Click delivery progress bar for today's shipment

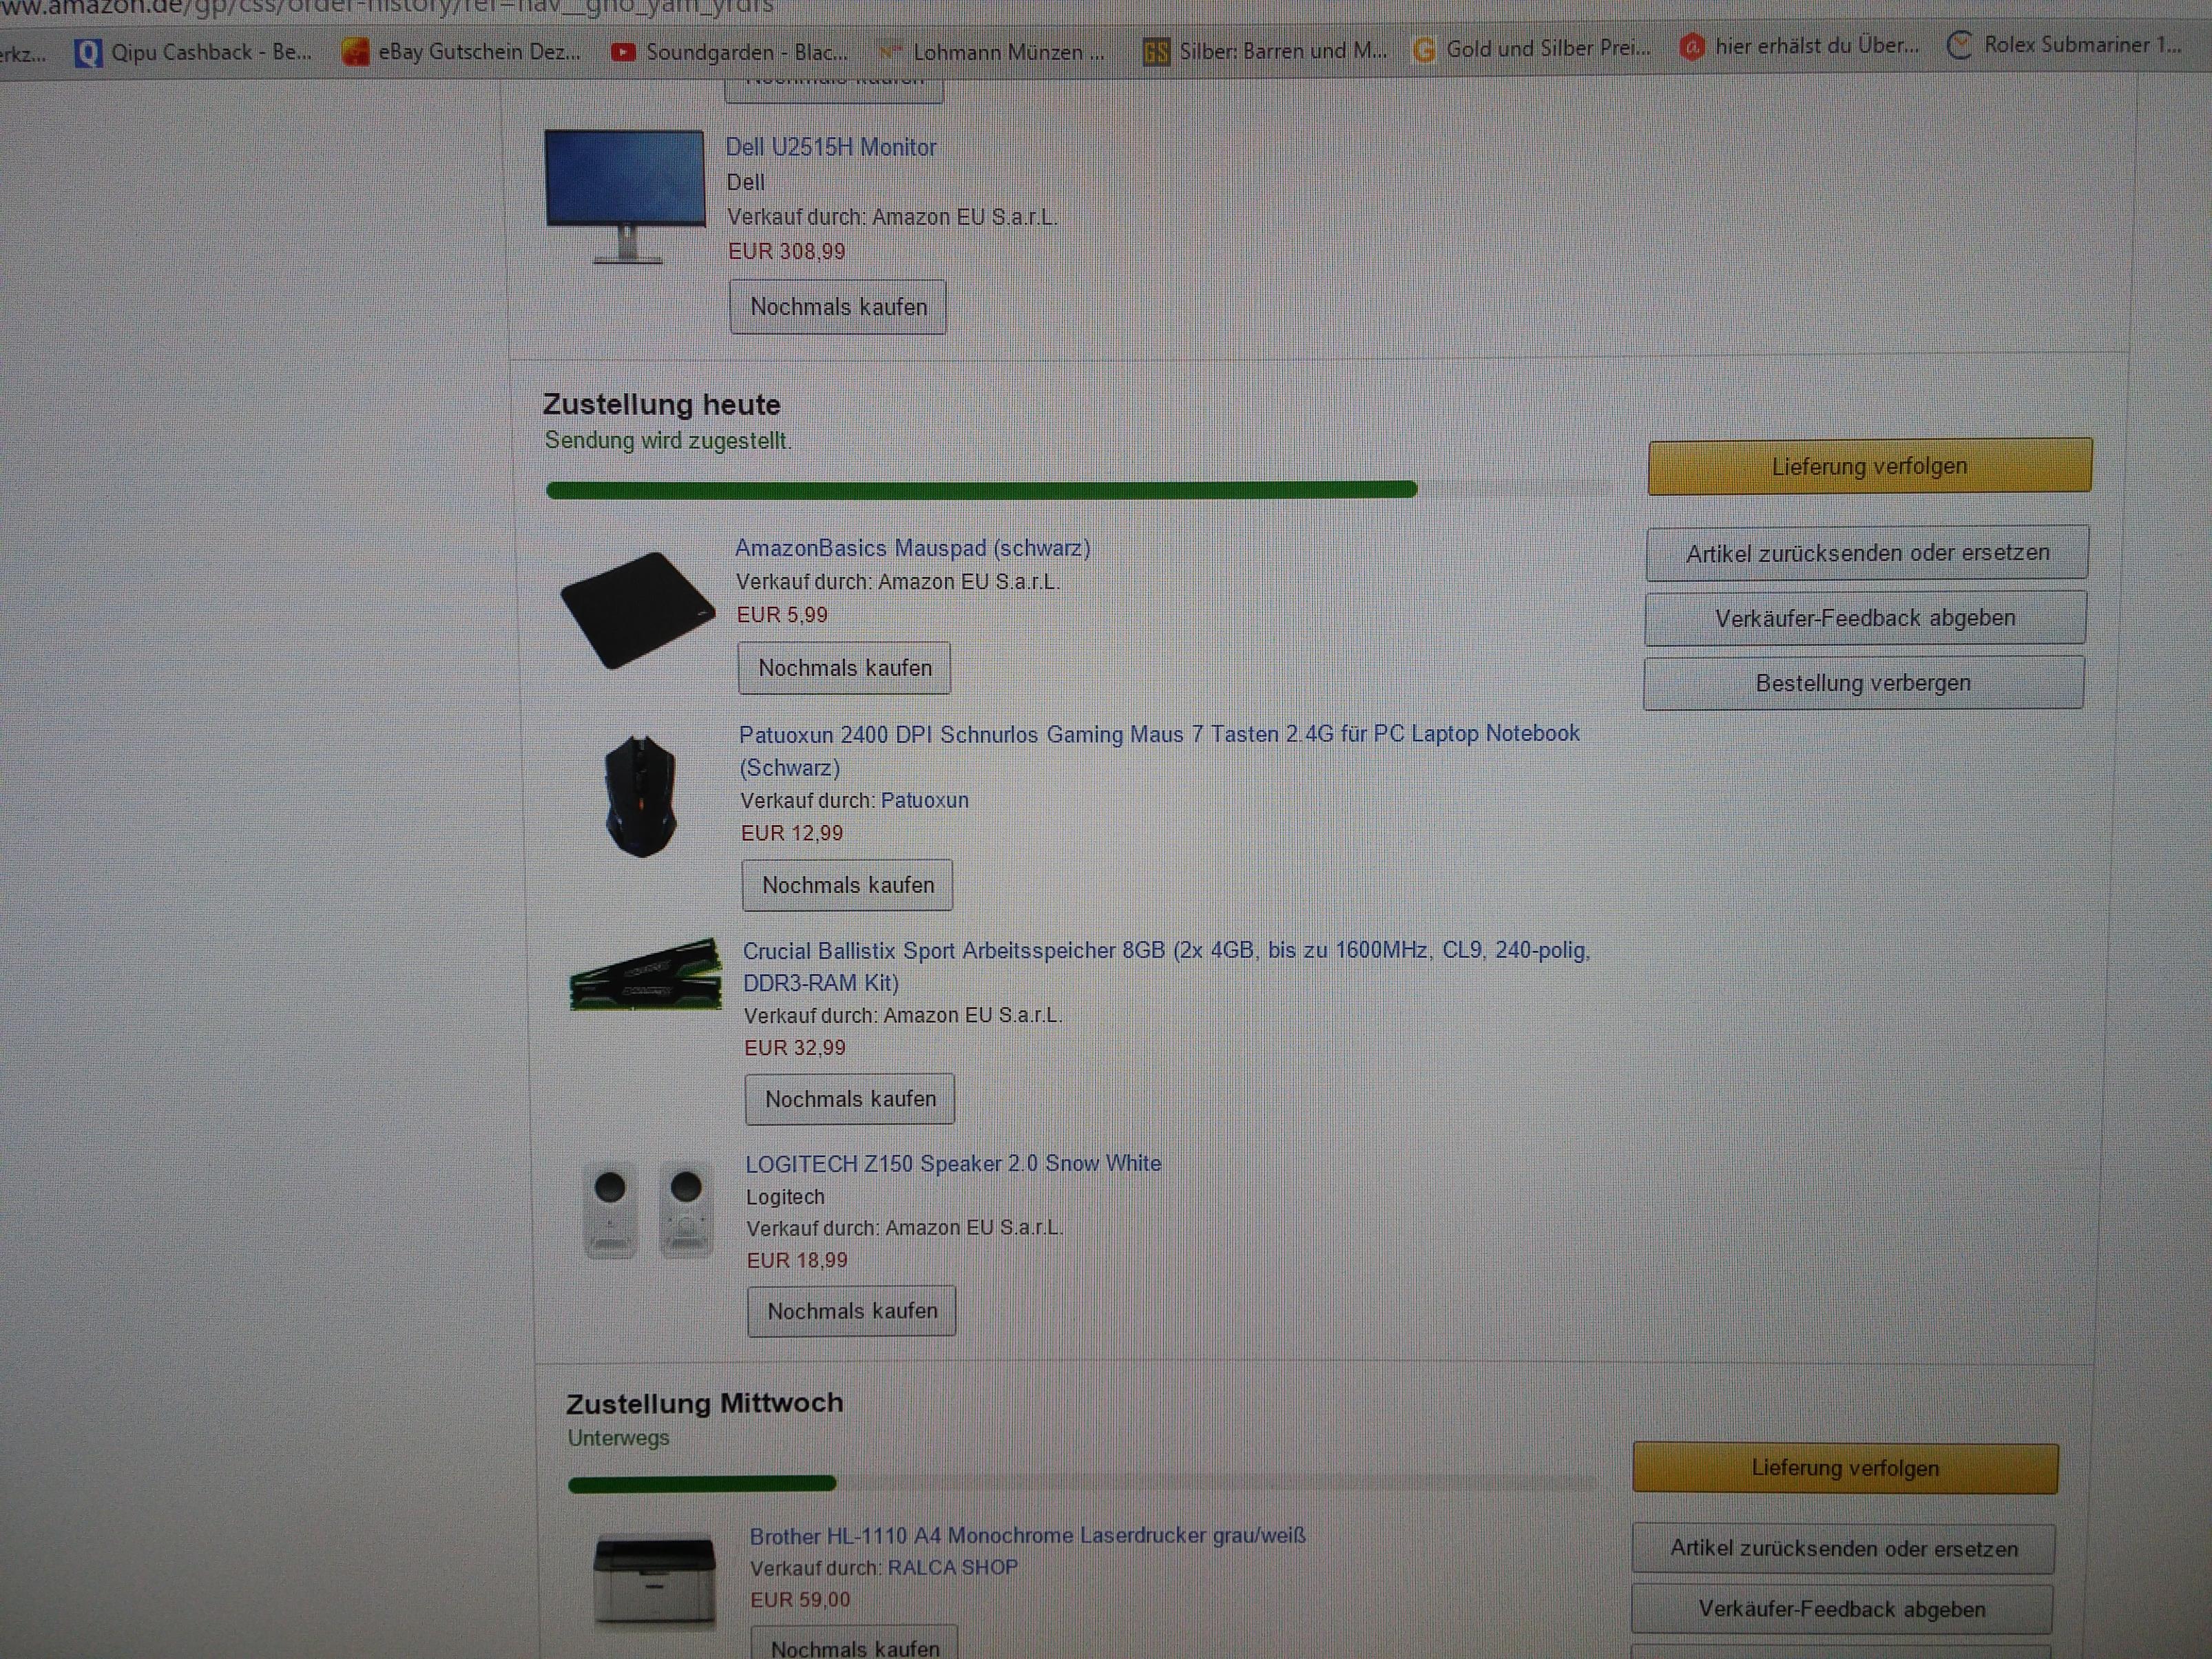pos(1078,489)
